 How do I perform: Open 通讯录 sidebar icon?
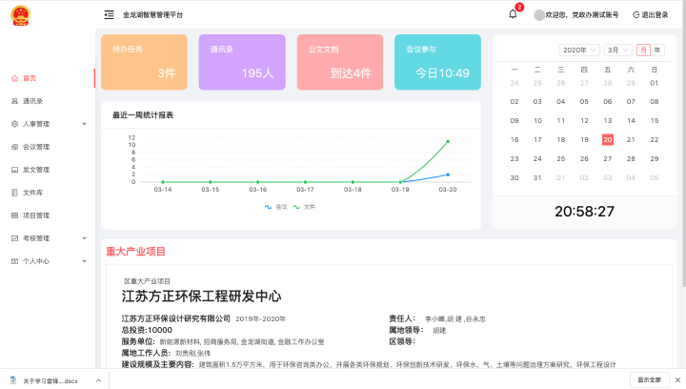coord(14,101)
